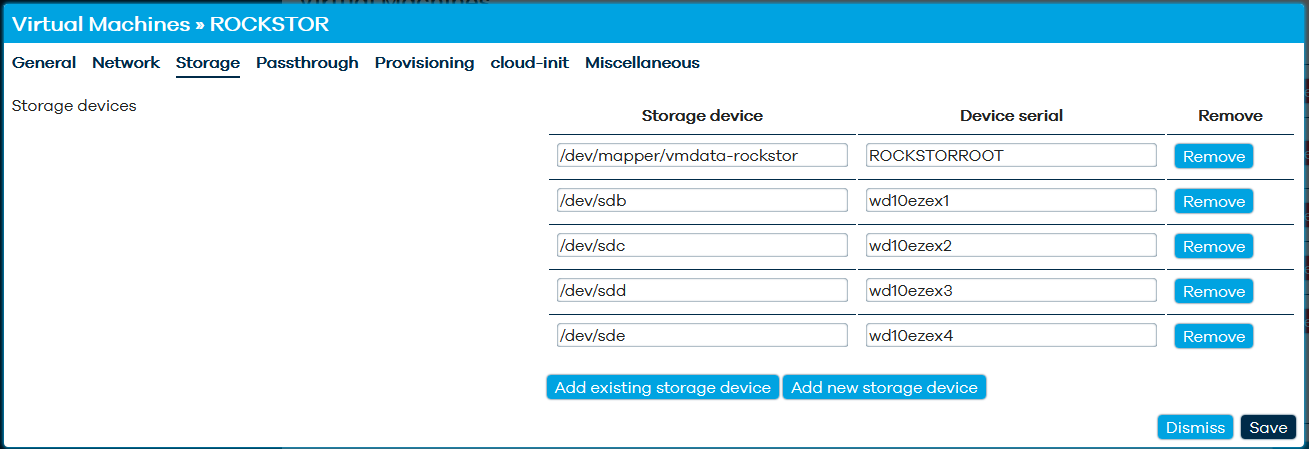This screenshot has width=1309, height=449.
Task: Click Add existing storage device button
Action: (x=663, y=387)
